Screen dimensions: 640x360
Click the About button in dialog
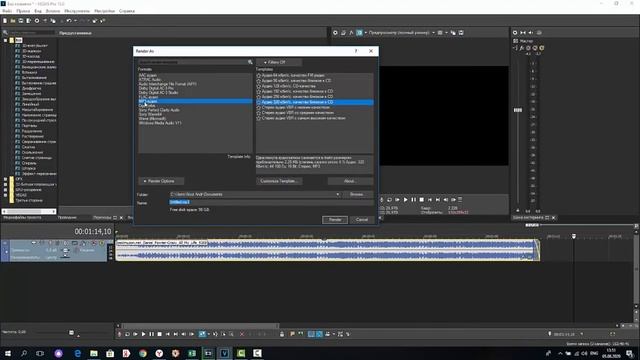pyautogui.click(x=350, y=181)
